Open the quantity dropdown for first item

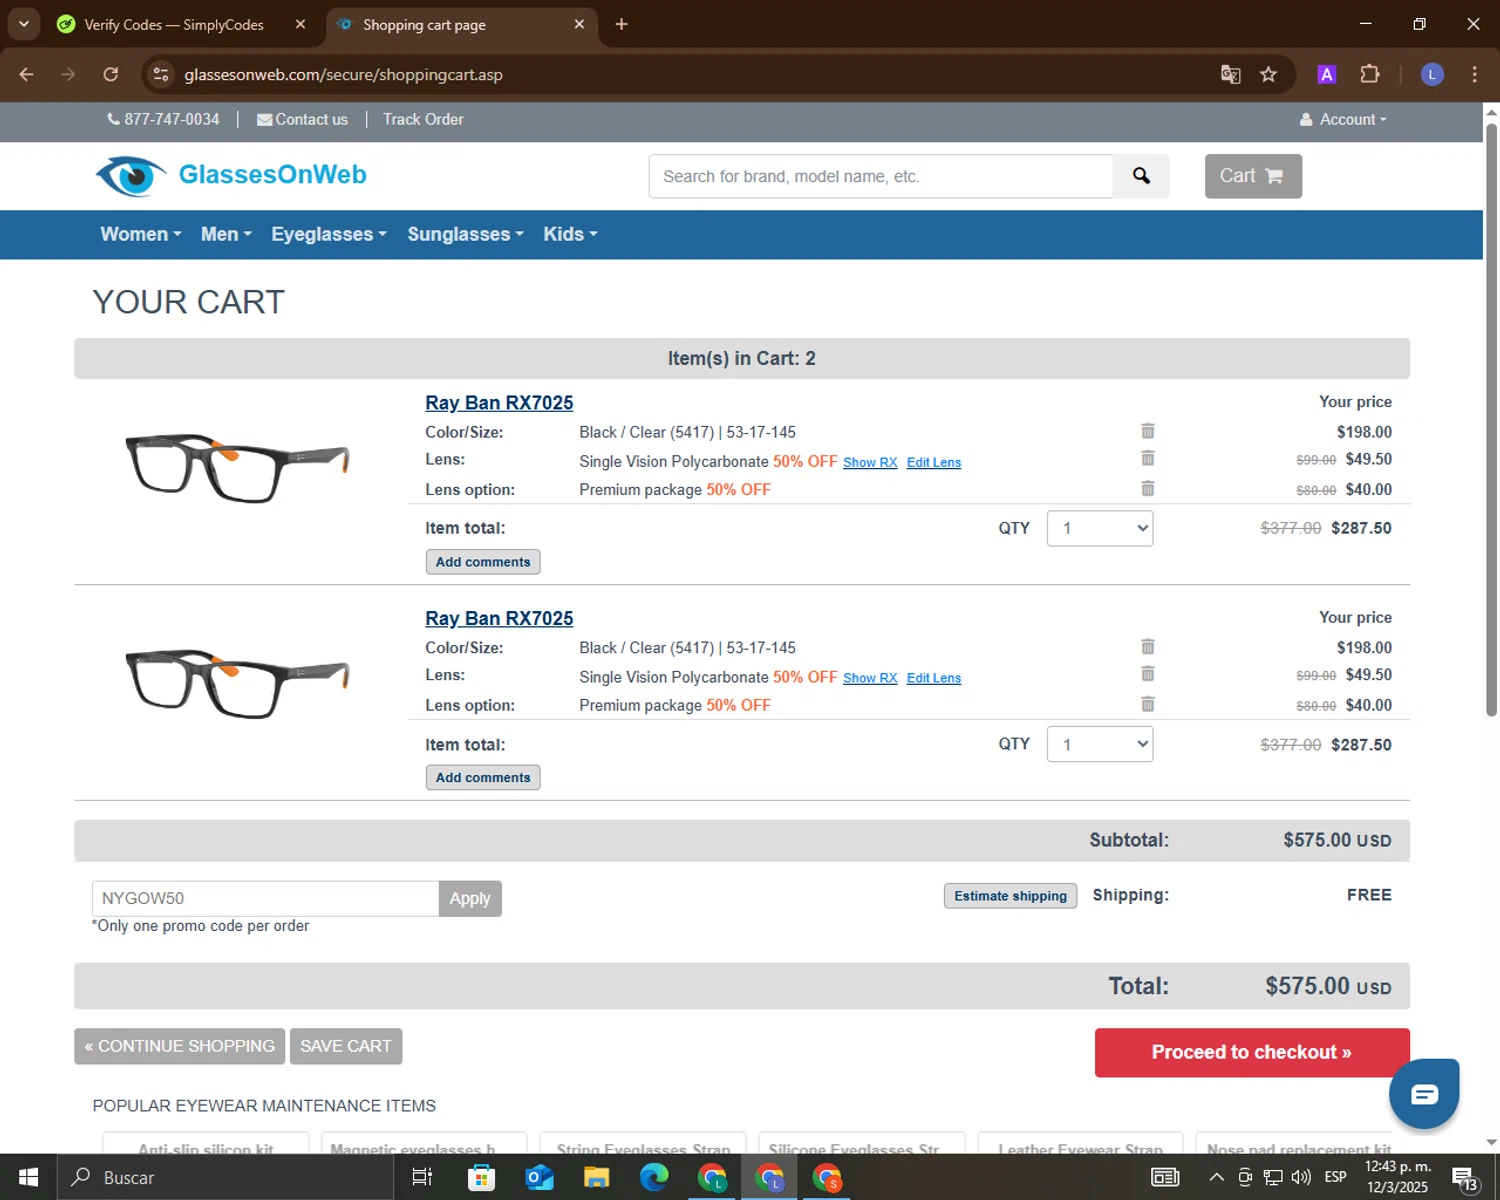pyautogui.click(x=1100, y=528)
